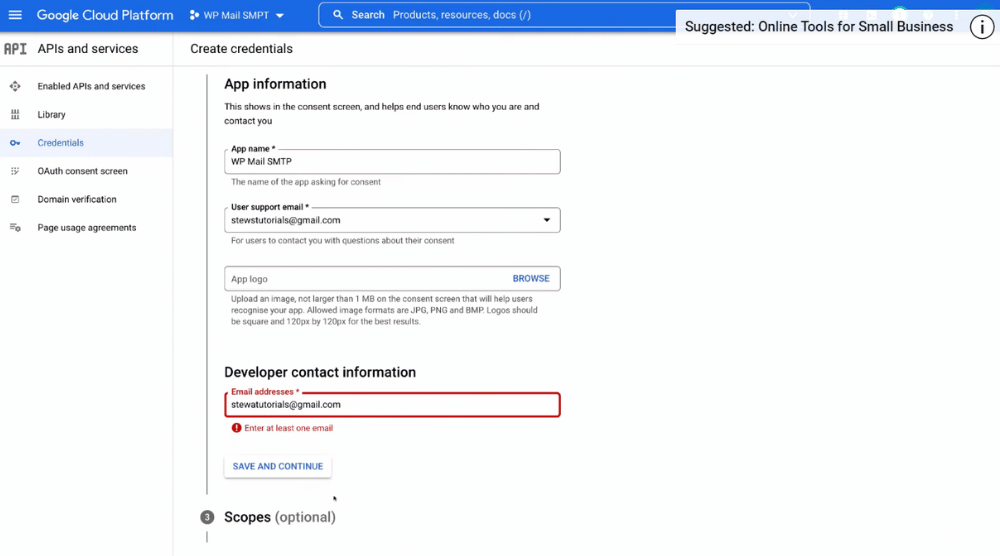Open Enabled APIs and services
Image resolution: width=1000 pixels, height=556 pixels.
coord(91,86)
